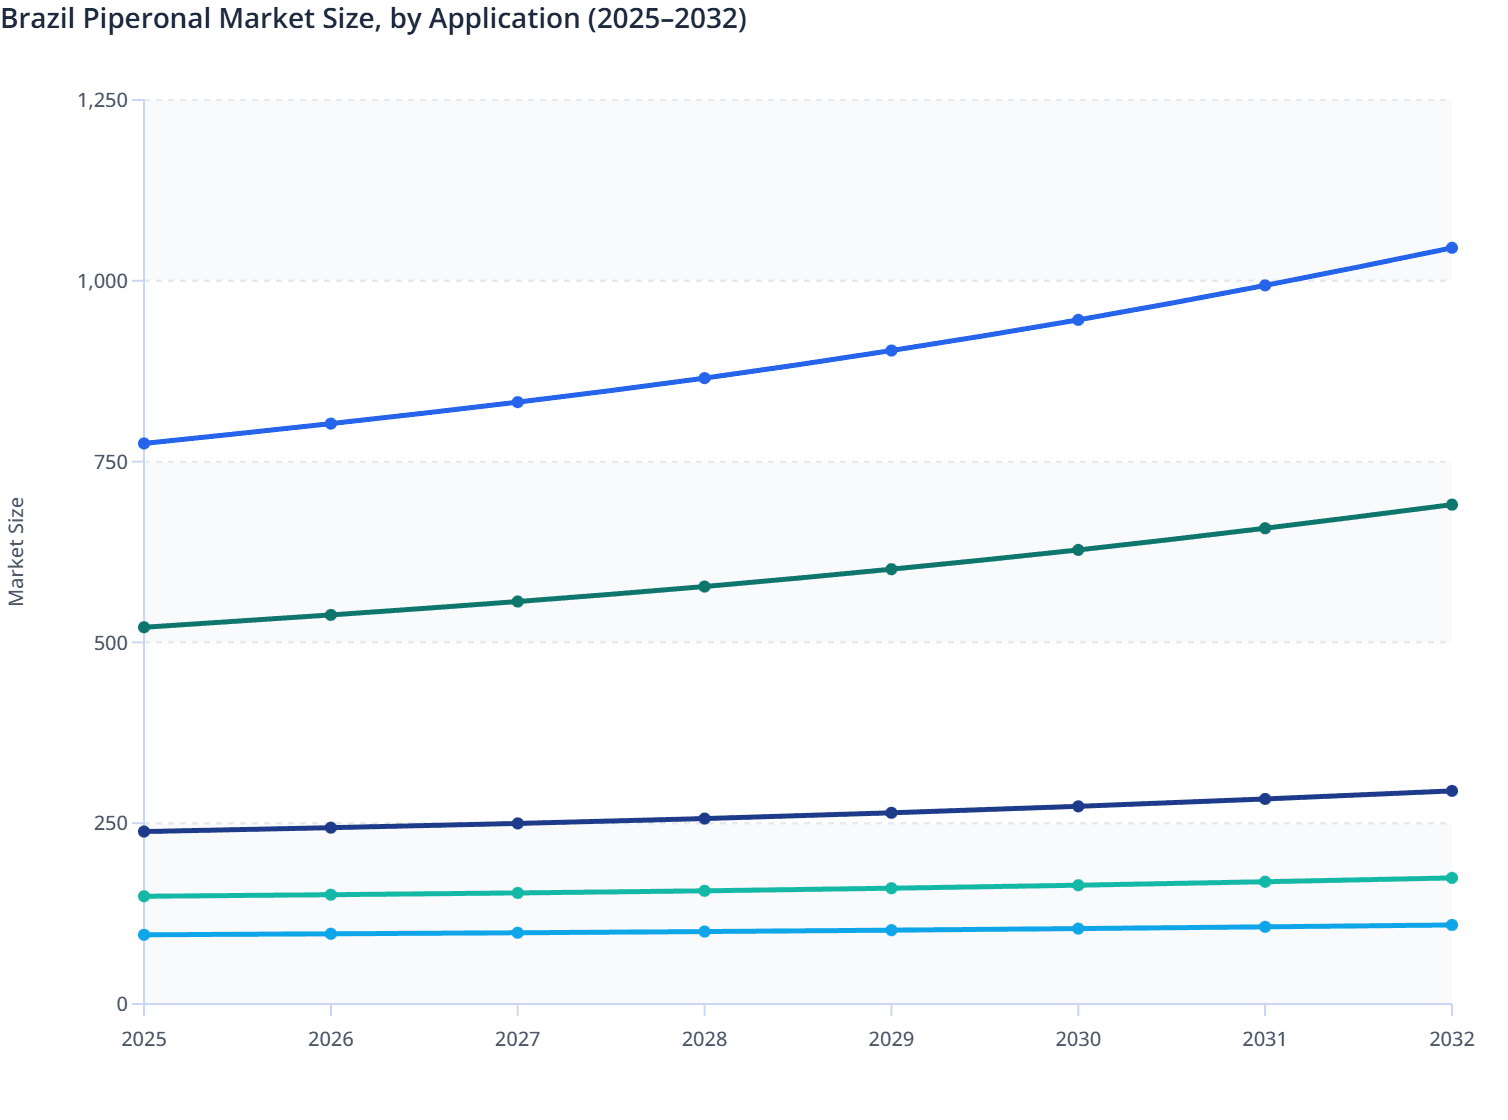
Task: Click the chart title text
Action: [374, 19]
